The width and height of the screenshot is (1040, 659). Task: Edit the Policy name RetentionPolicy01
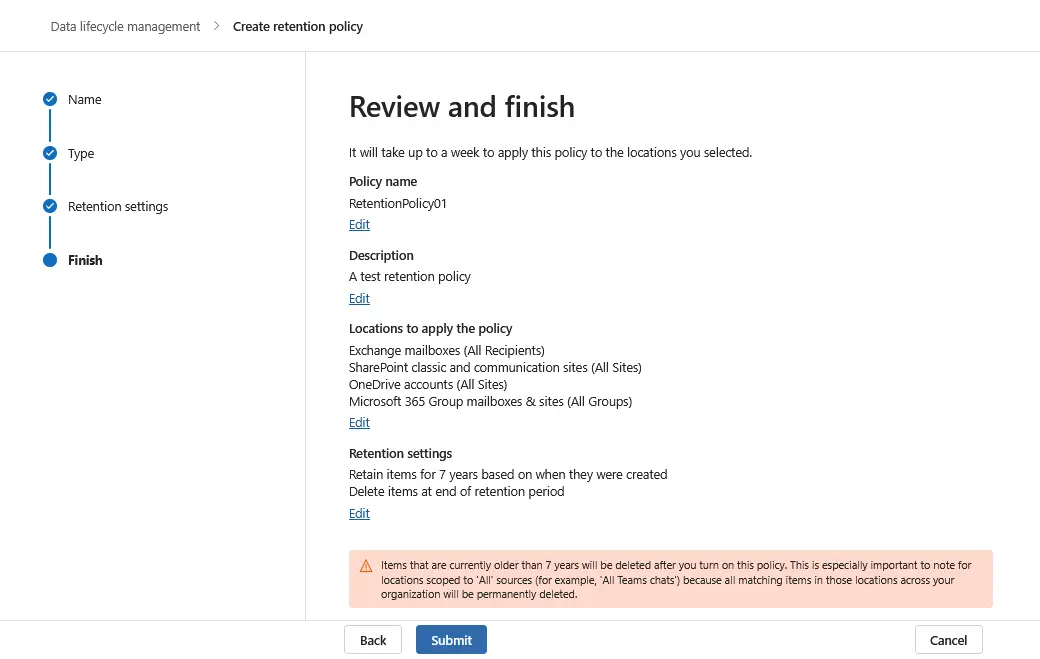(x=359, y=224)
